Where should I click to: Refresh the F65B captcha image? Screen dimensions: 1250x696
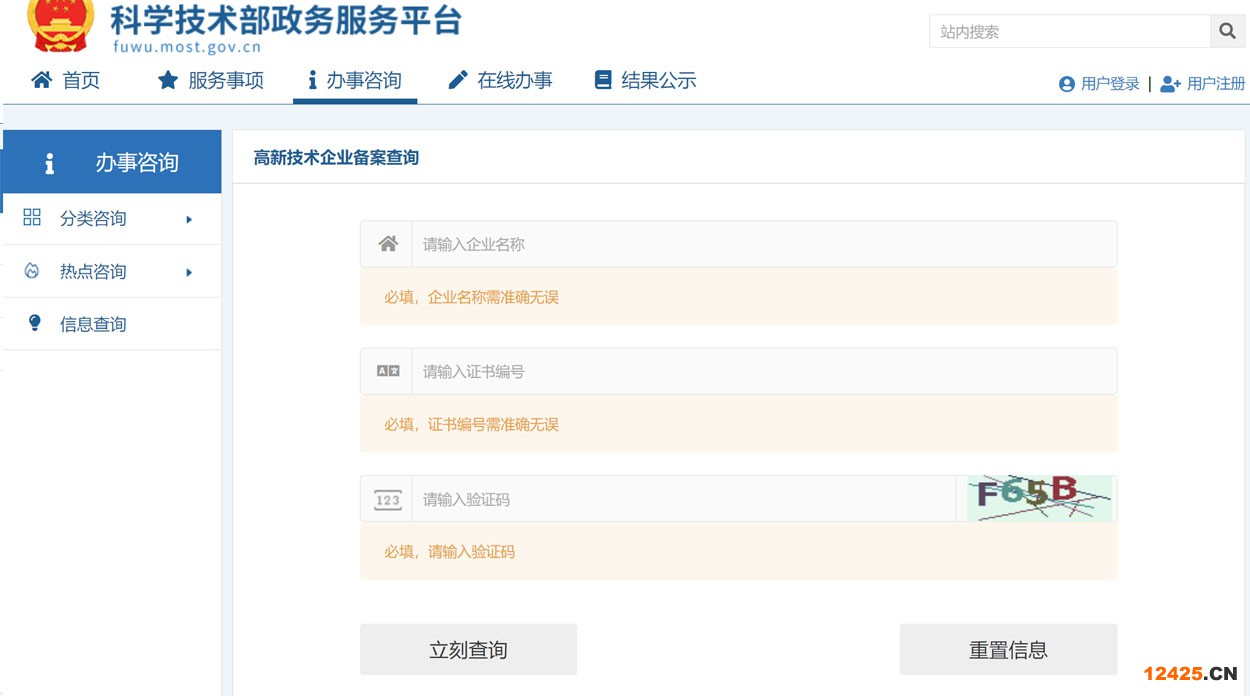tap(1039, 498)
